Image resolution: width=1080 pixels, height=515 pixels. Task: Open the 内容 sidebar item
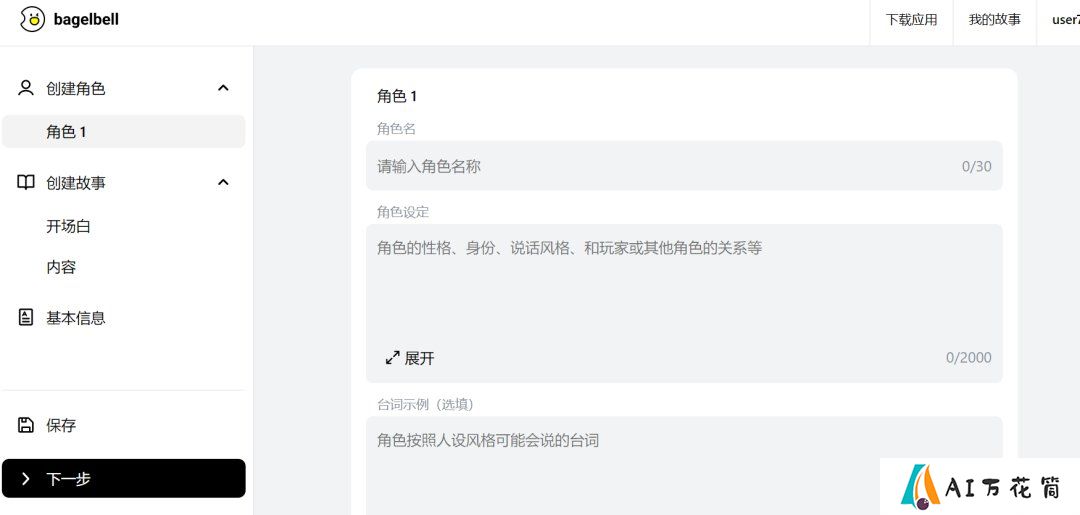point(61,268)
